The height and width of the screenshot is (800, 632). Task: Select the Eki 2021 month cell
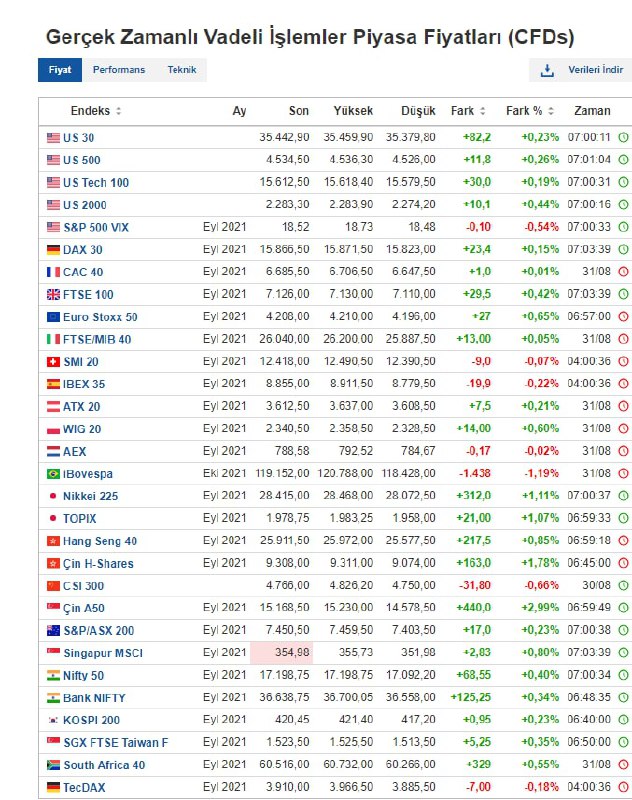(x=224, y=473)
